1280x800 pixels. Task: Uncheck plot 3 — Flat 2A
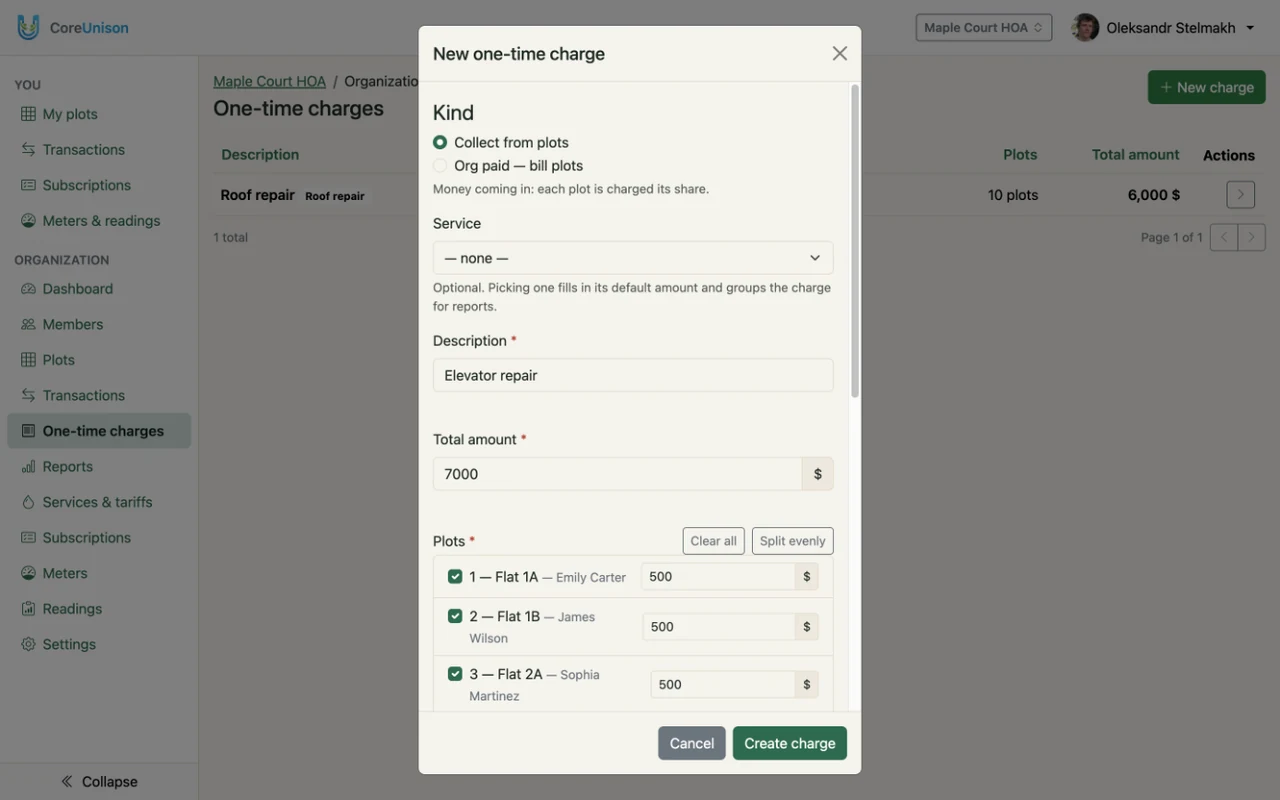pos(455,674)
